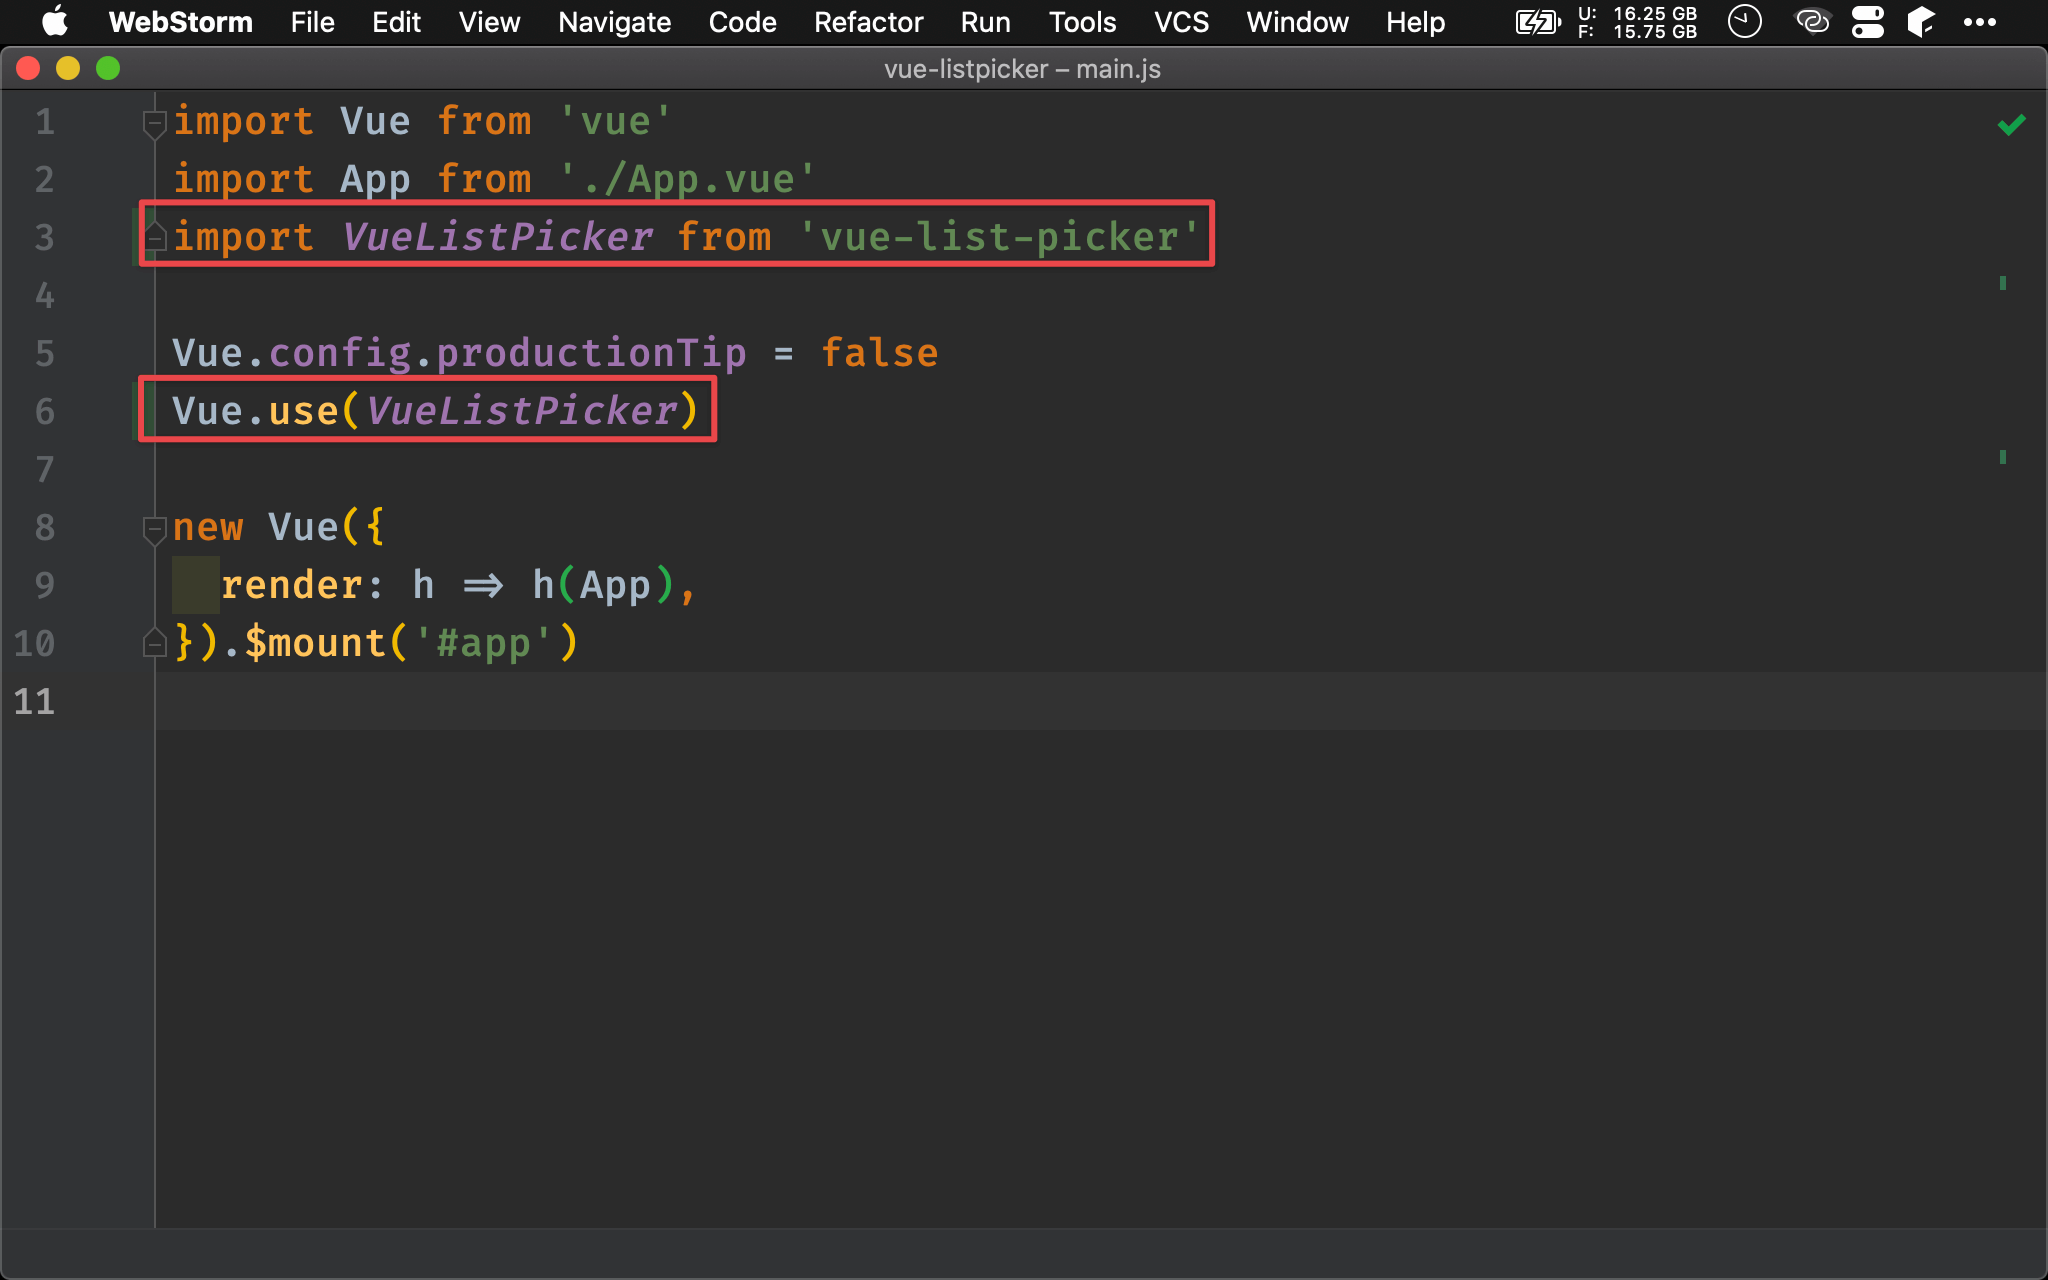This screenshot has height=1280, width=2048.
Task: Click the clock icon in menu bar
Action: tap(1744, 21)
